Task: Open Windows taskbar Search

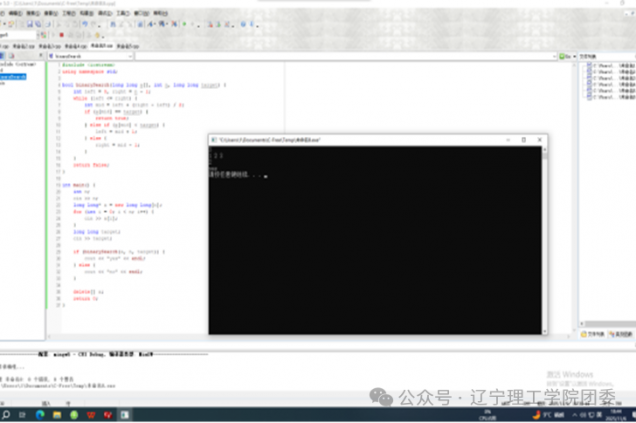Action: [6, 415]
